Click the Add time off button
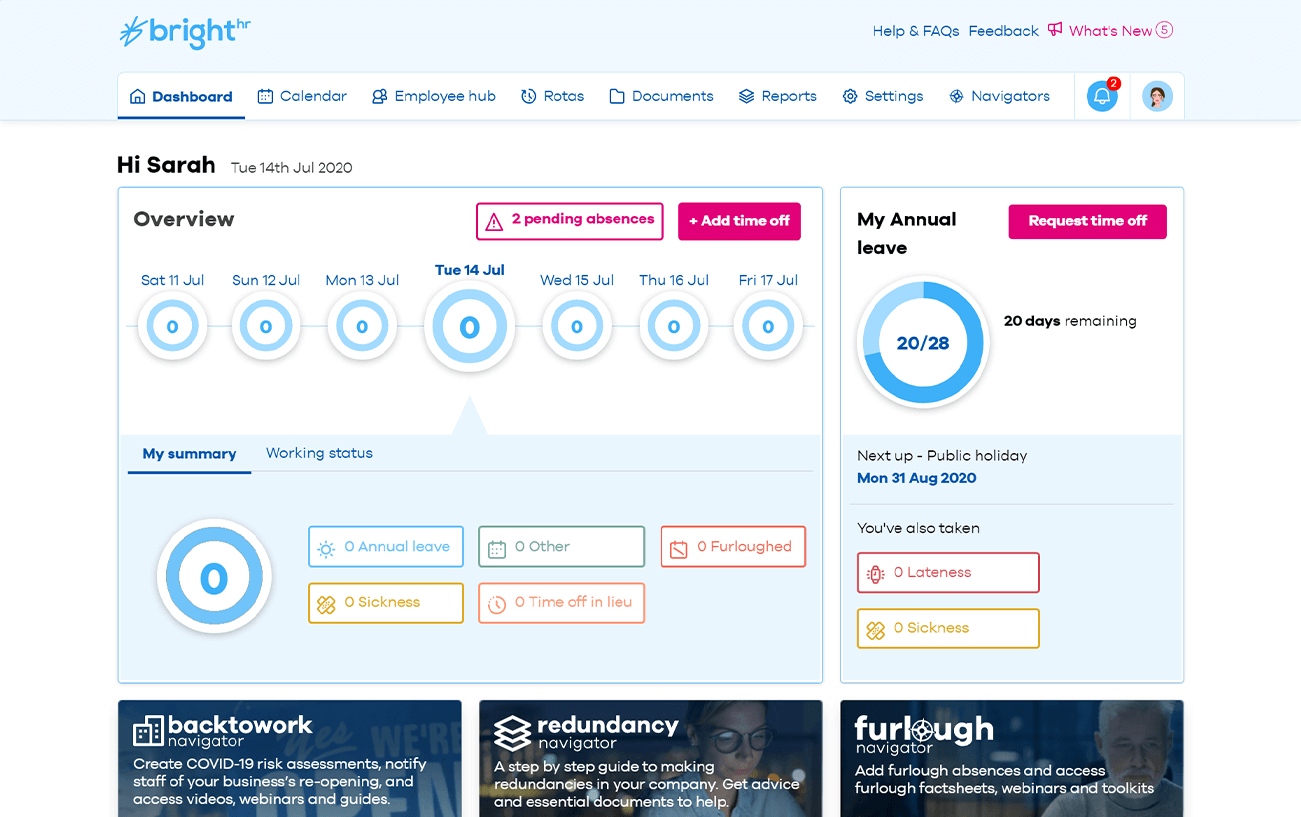 tap(739, 221)
